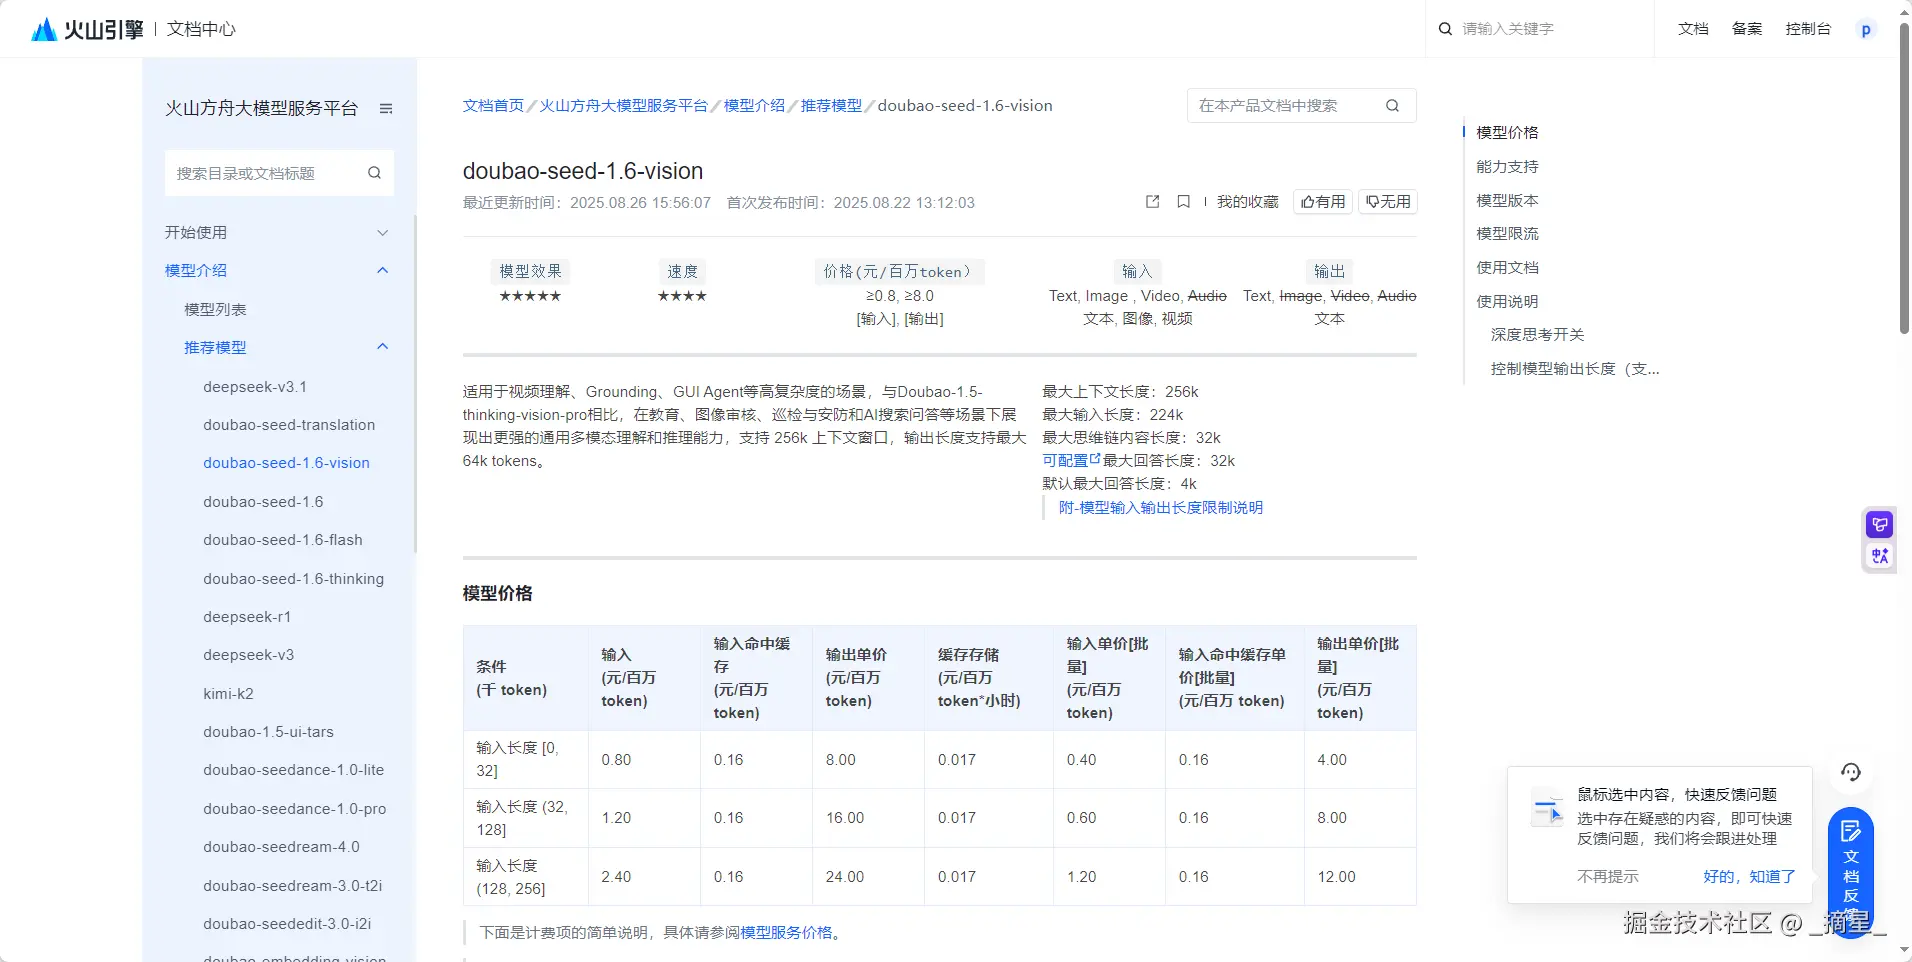1912x962 pixels.
Task: Dismiss popup with 好的，知道了
Action: 1748,876
